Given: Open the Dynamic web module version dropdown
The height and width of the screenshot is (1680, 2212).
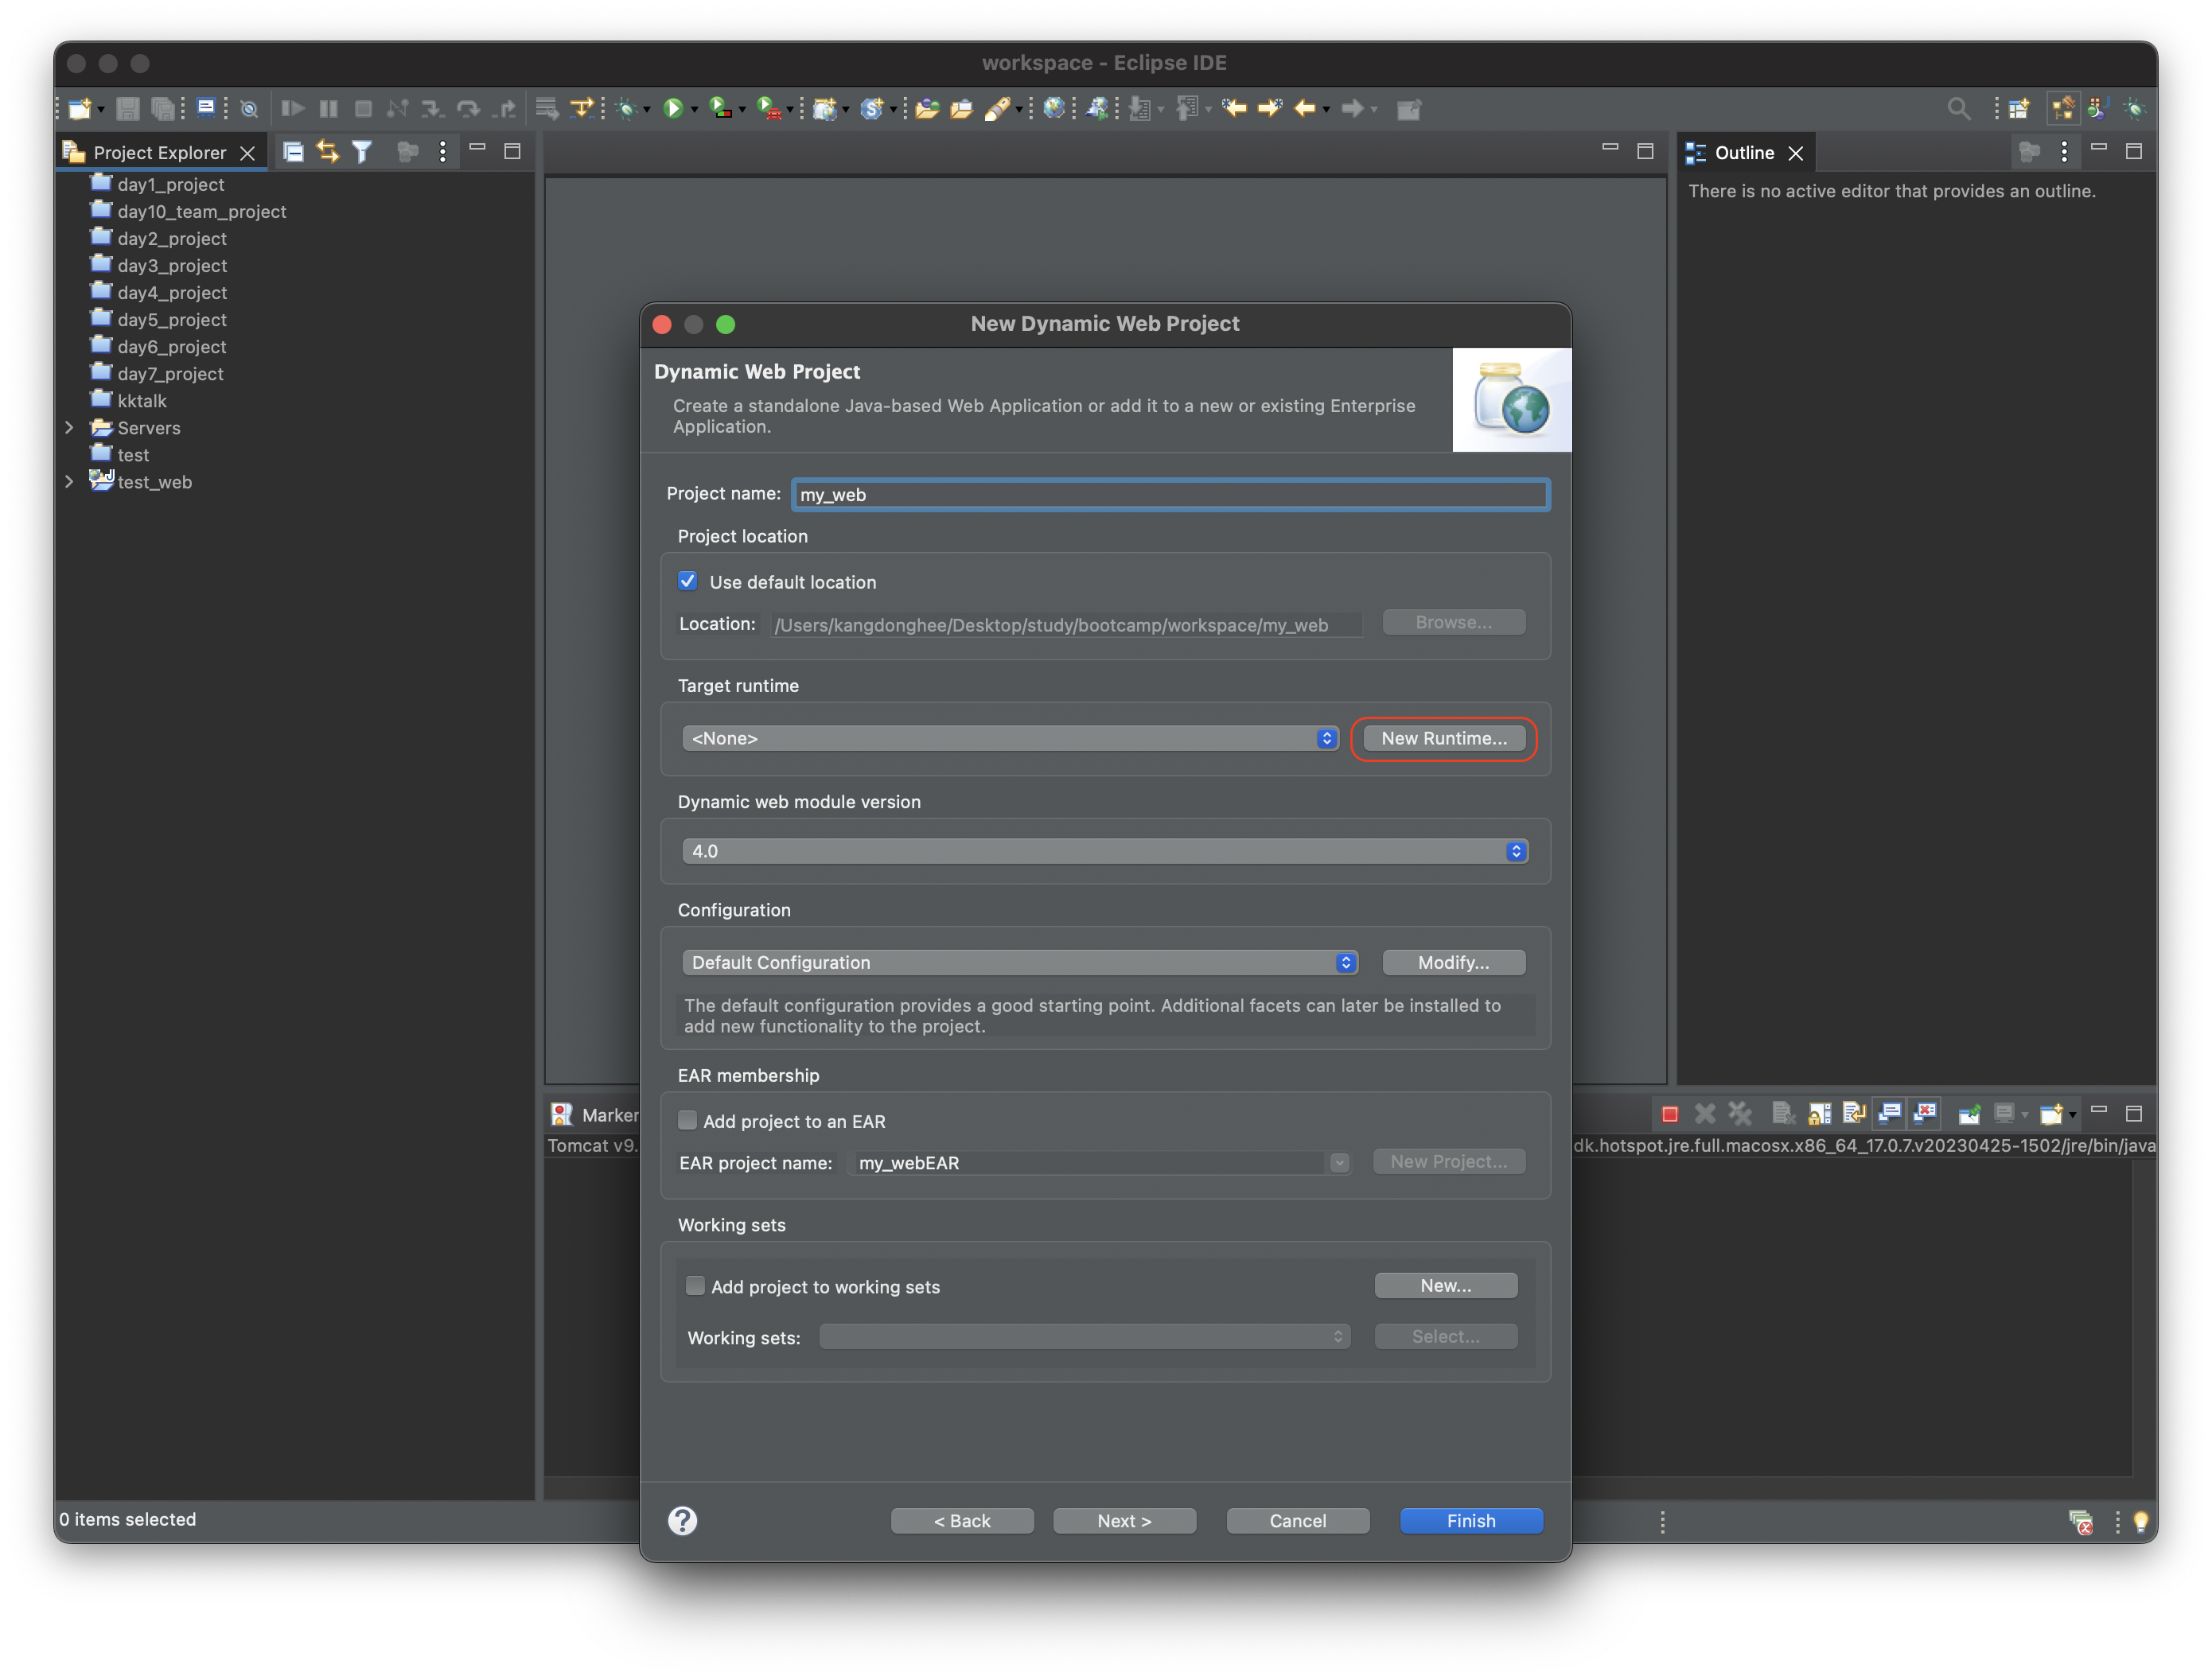Looking at the screenshot, I should 1105,851.
